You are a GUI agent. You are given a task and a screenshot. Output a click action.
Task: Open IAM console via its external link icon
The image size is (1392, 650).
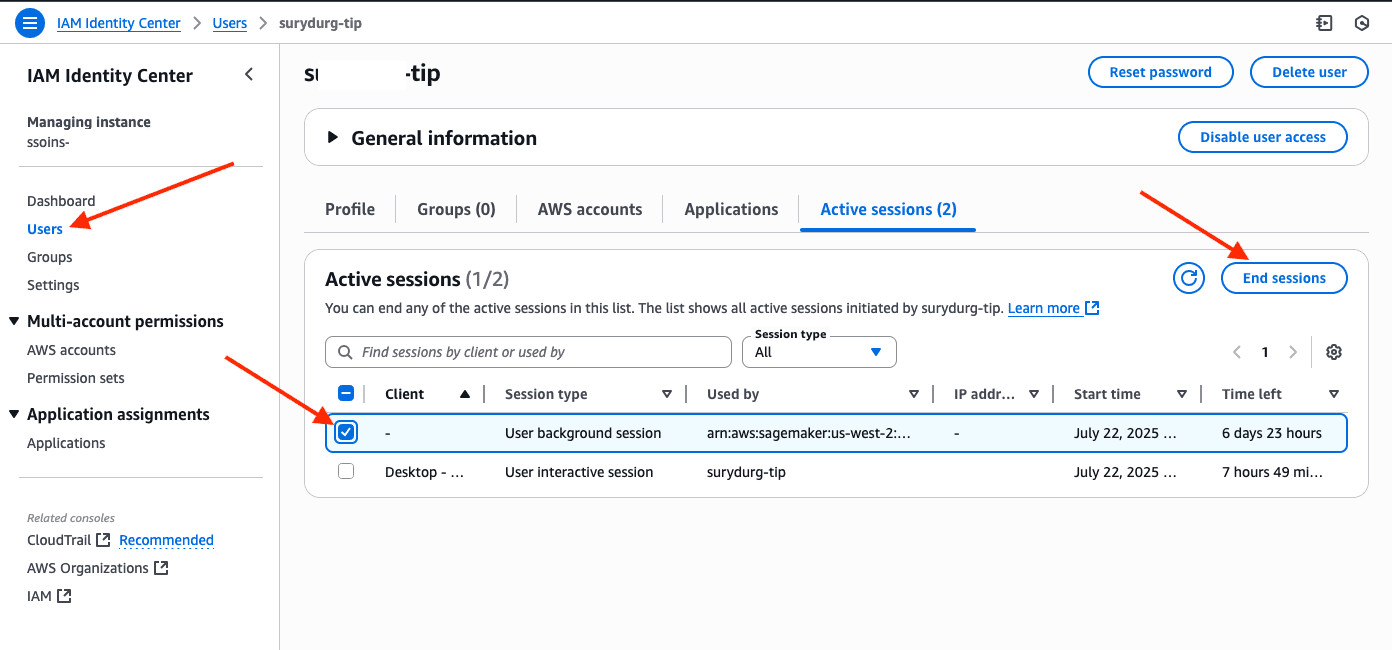coord(64,595)
